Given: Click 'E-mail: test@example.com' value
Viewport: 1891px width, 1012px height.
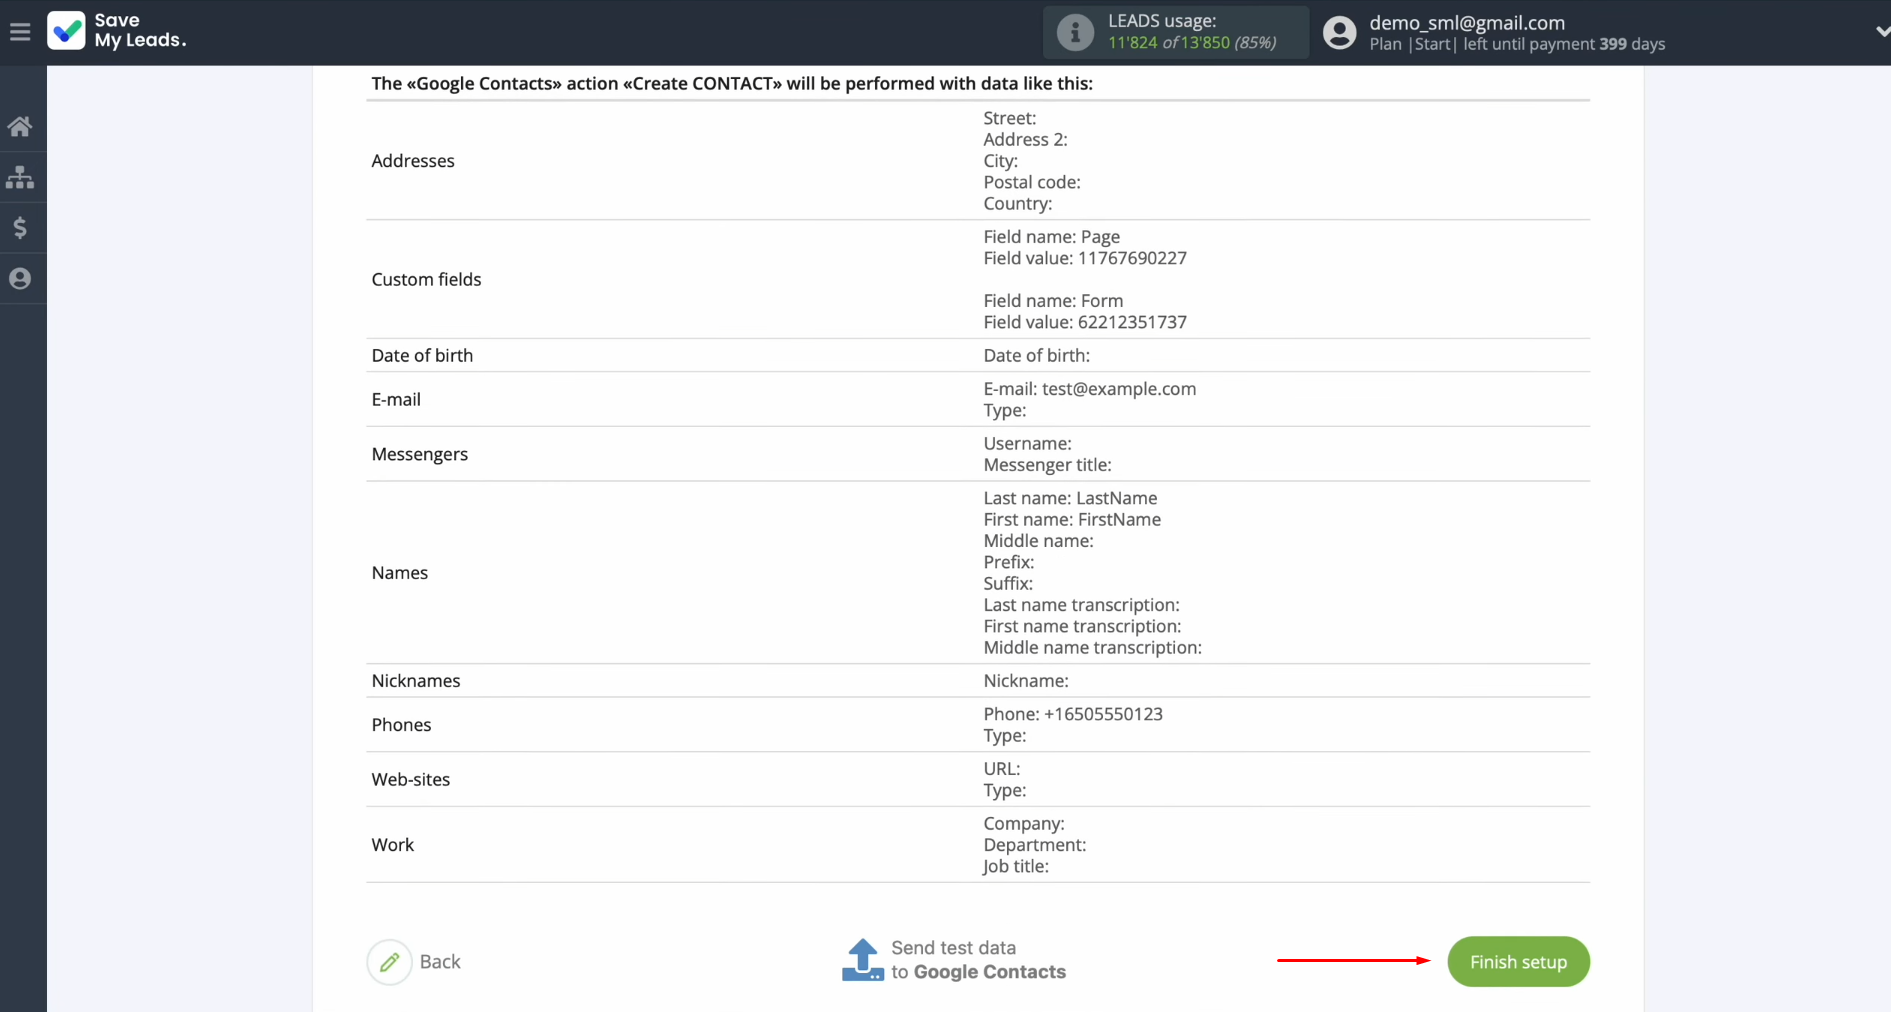Looking at the screenshot, I should 1090,389.
